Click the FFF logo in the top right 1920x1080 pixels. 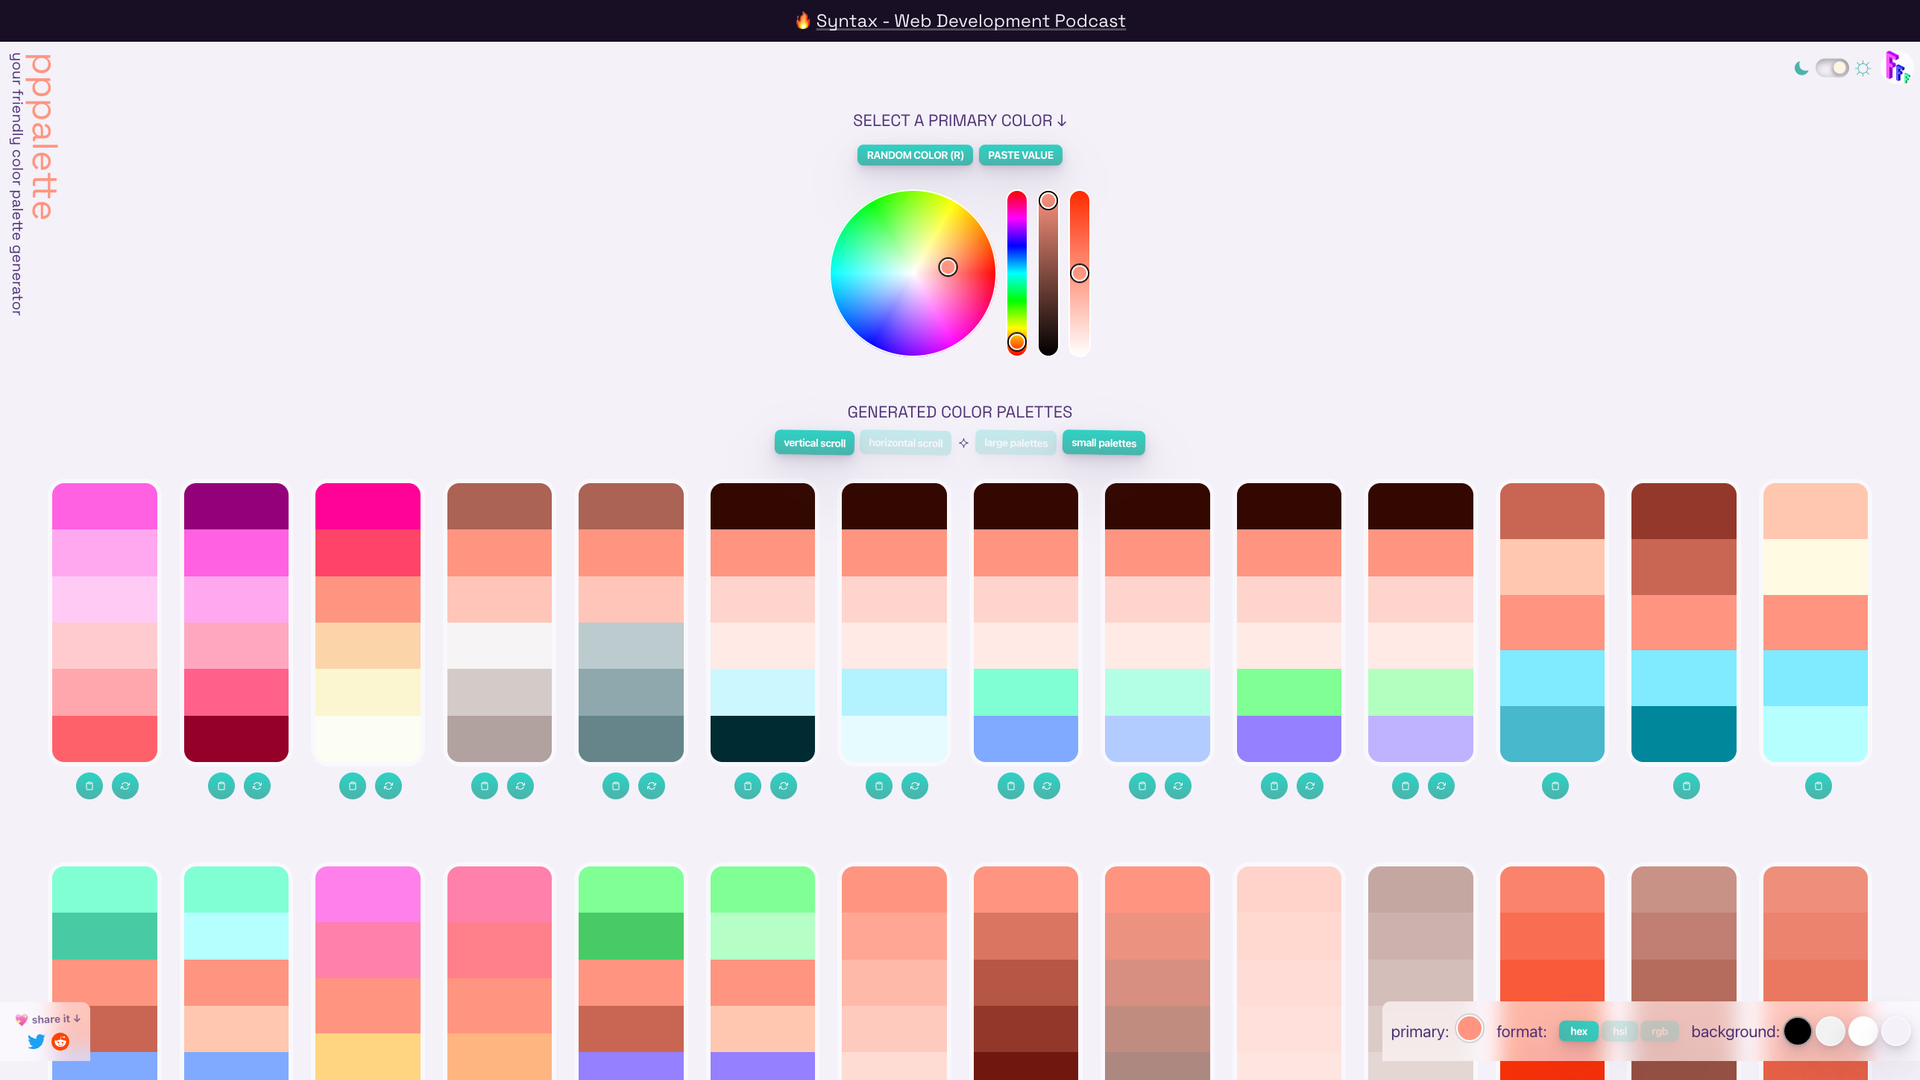(1897, 66)
